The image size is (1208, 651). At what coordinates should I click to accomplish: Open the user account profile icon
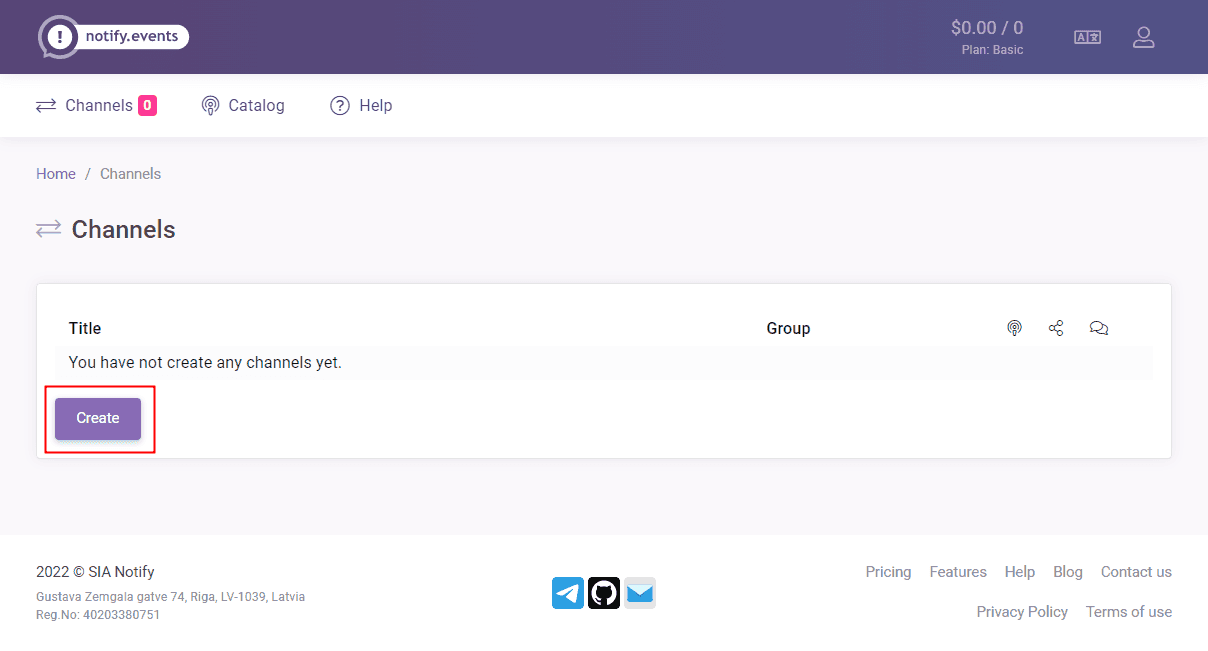tap(1143, 37)
